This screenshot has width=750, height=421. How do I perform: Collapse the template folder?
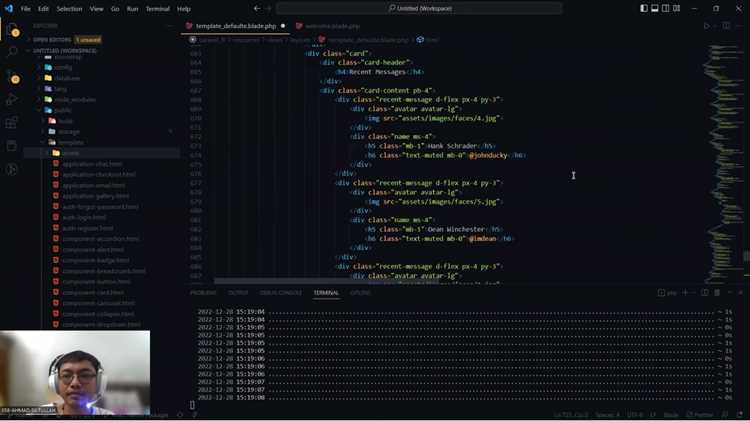coord(70,143)
